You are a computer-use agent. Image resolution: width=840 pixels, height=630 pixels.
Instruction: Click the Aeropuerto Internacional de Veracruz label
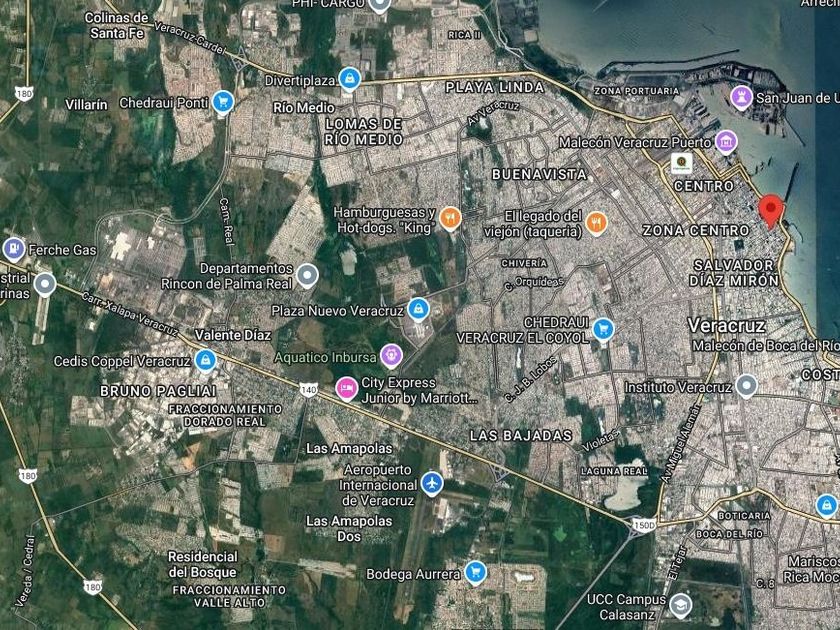378,485
